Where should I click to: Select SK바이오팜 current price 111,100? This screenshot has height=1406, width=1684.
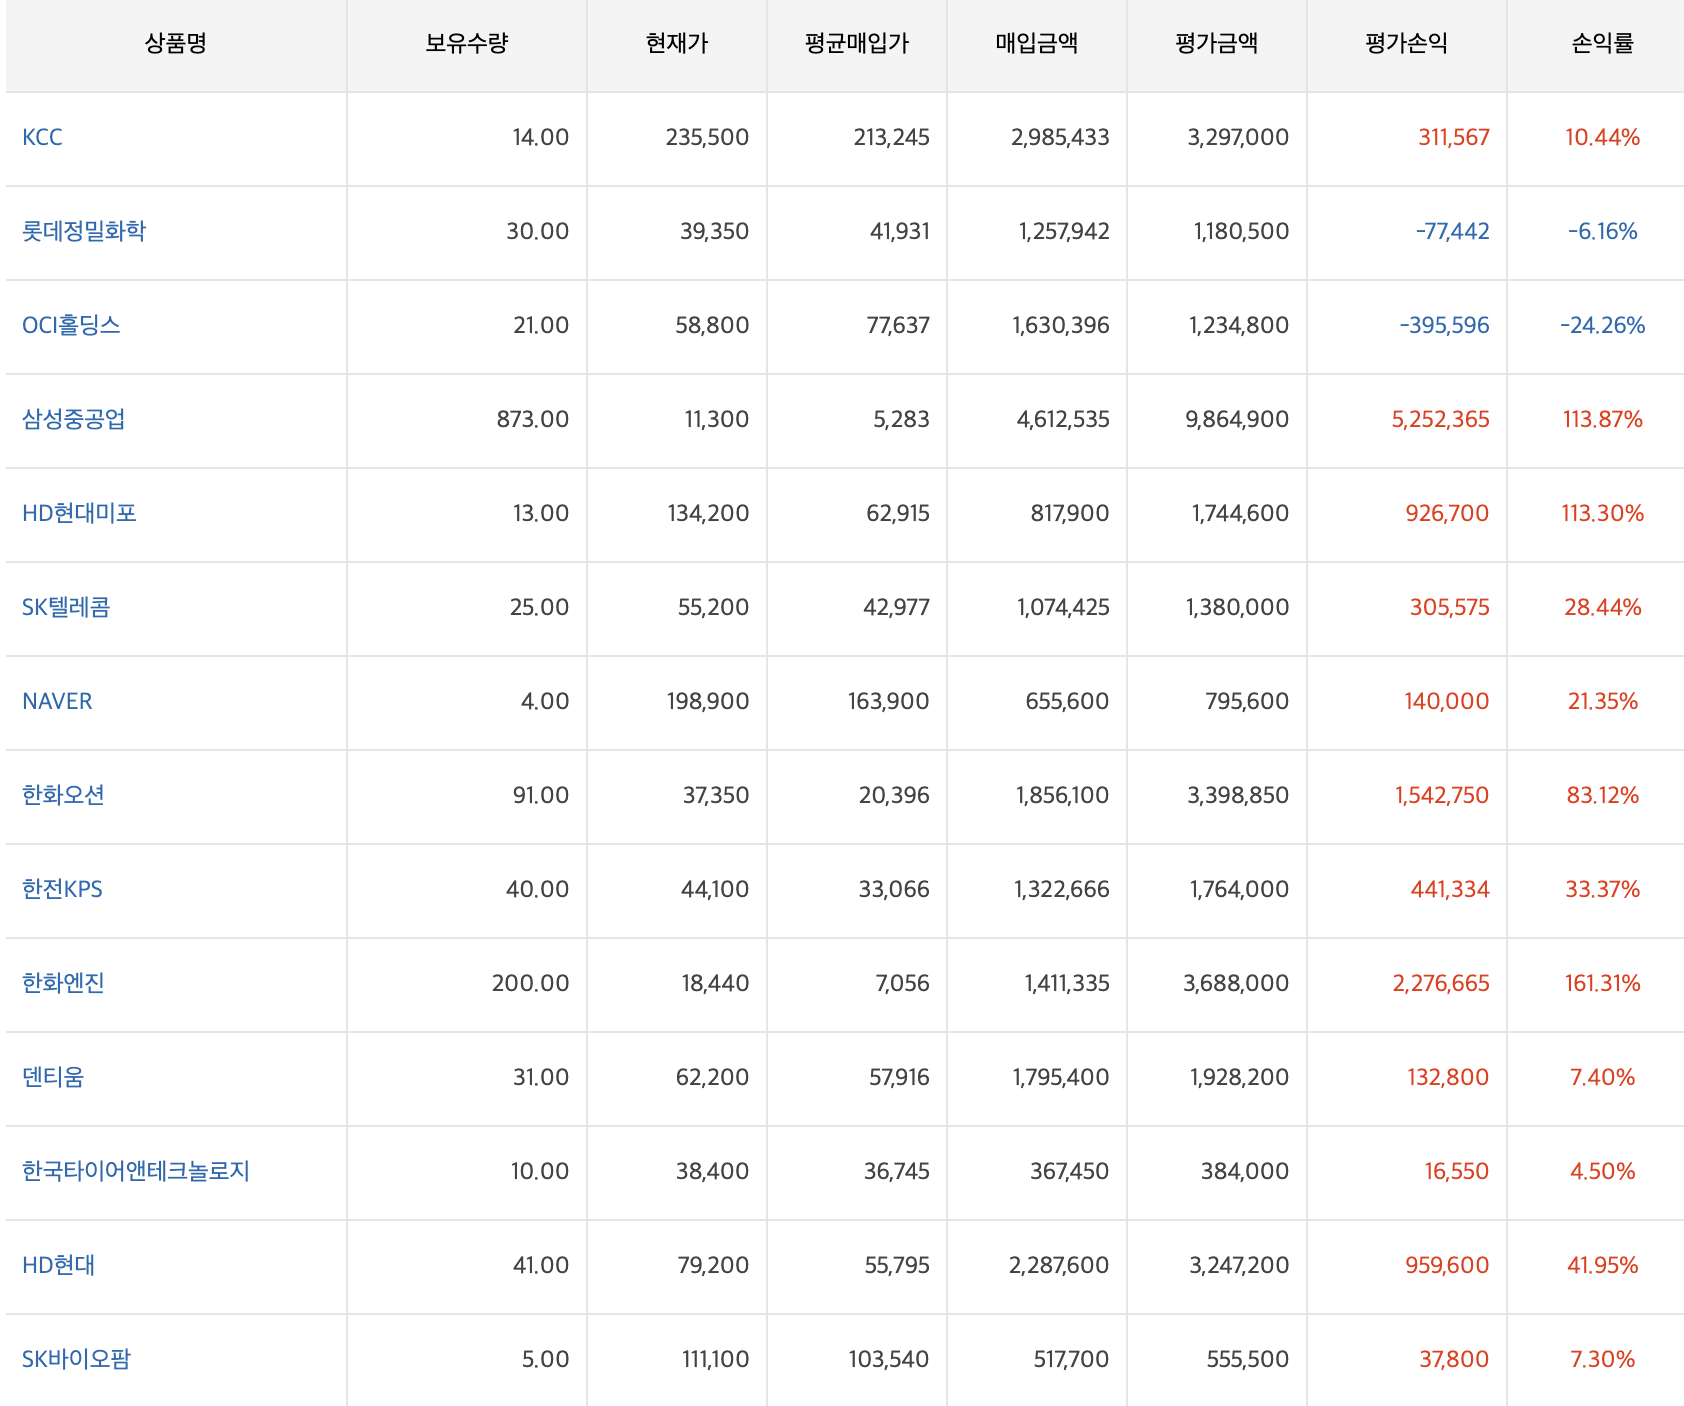pyautogui.click(x=716, y=1360)
